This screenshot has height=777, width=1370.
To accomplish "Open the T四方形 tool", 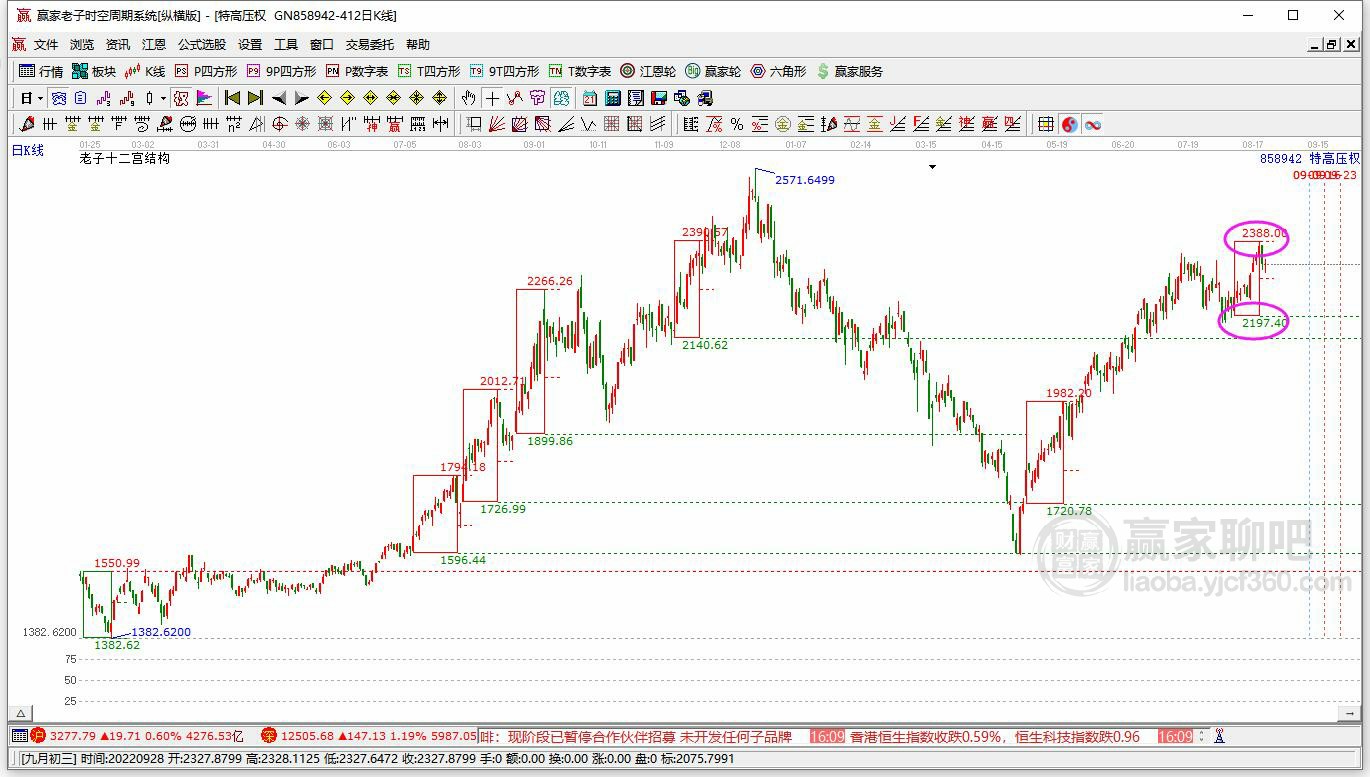I will [x=429, y=71].
